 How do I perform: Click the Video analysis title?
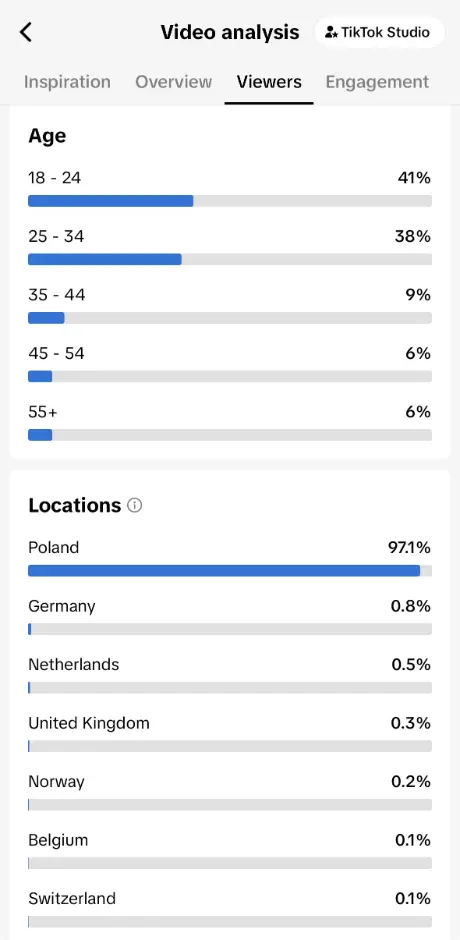coord(230,32)
